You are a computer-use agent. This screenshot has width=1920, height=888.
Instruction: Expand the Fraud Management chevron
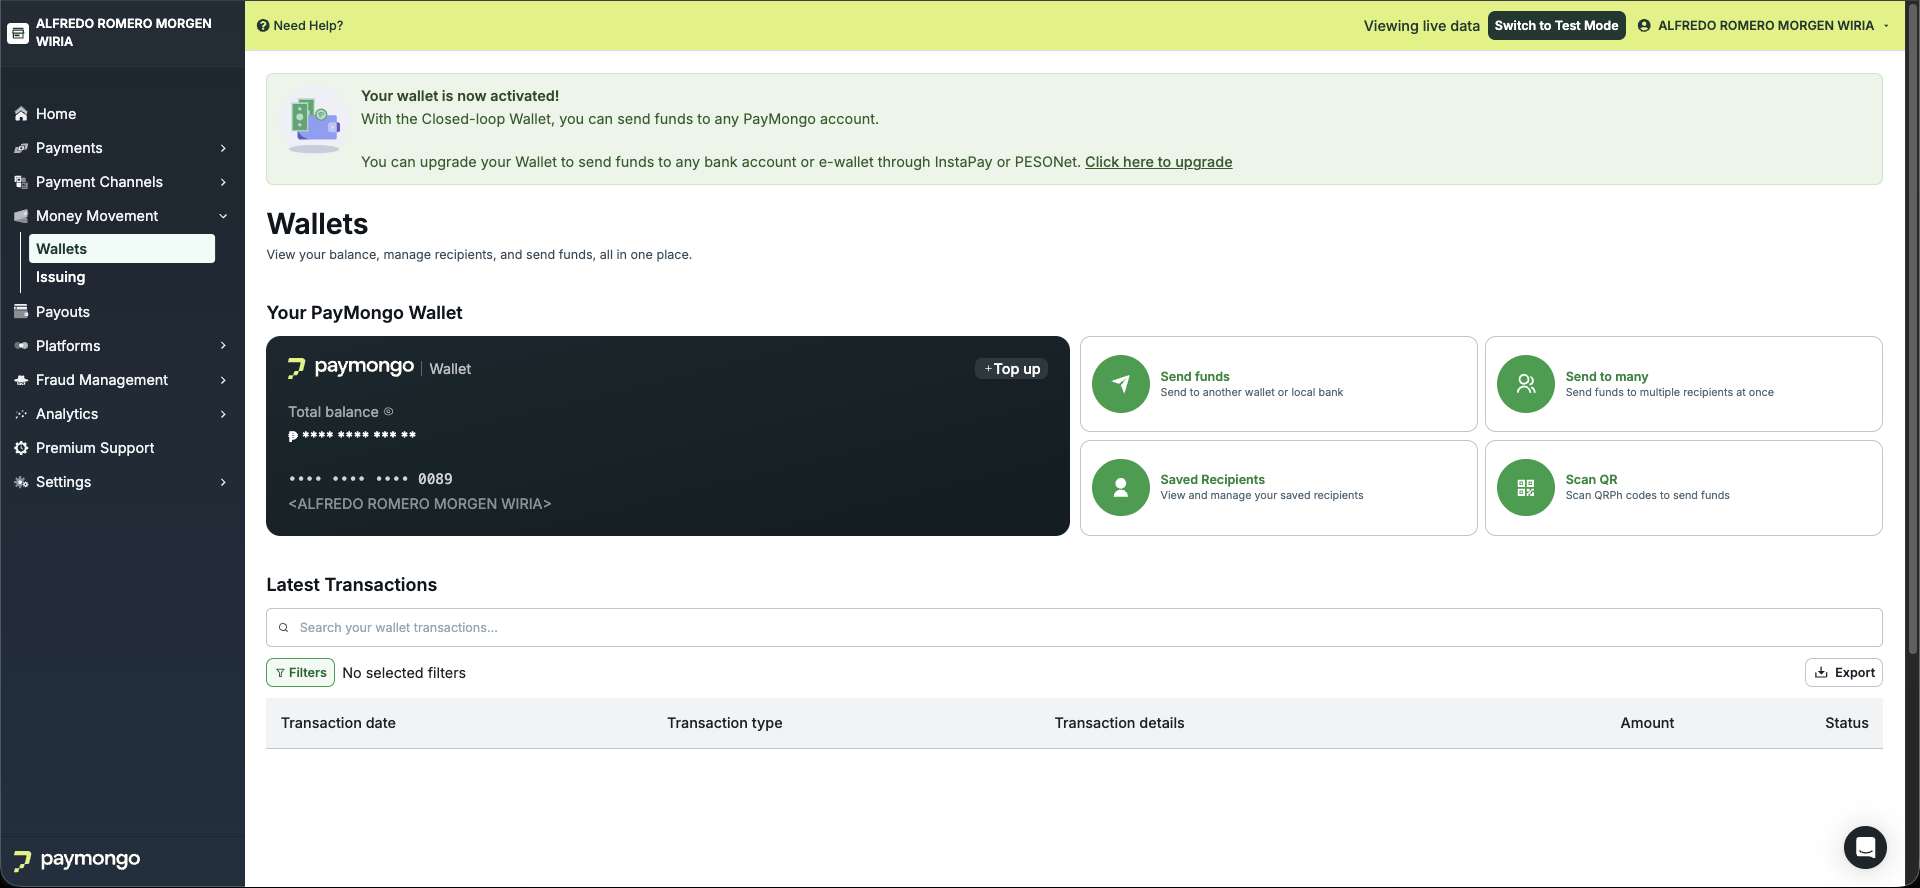click(x=223, y=380)
